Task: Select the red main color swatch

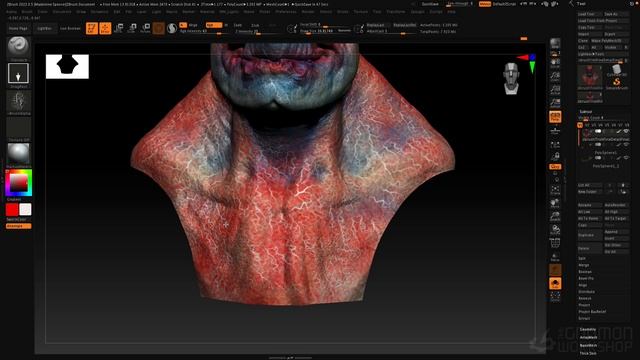Action: point(12,209)
